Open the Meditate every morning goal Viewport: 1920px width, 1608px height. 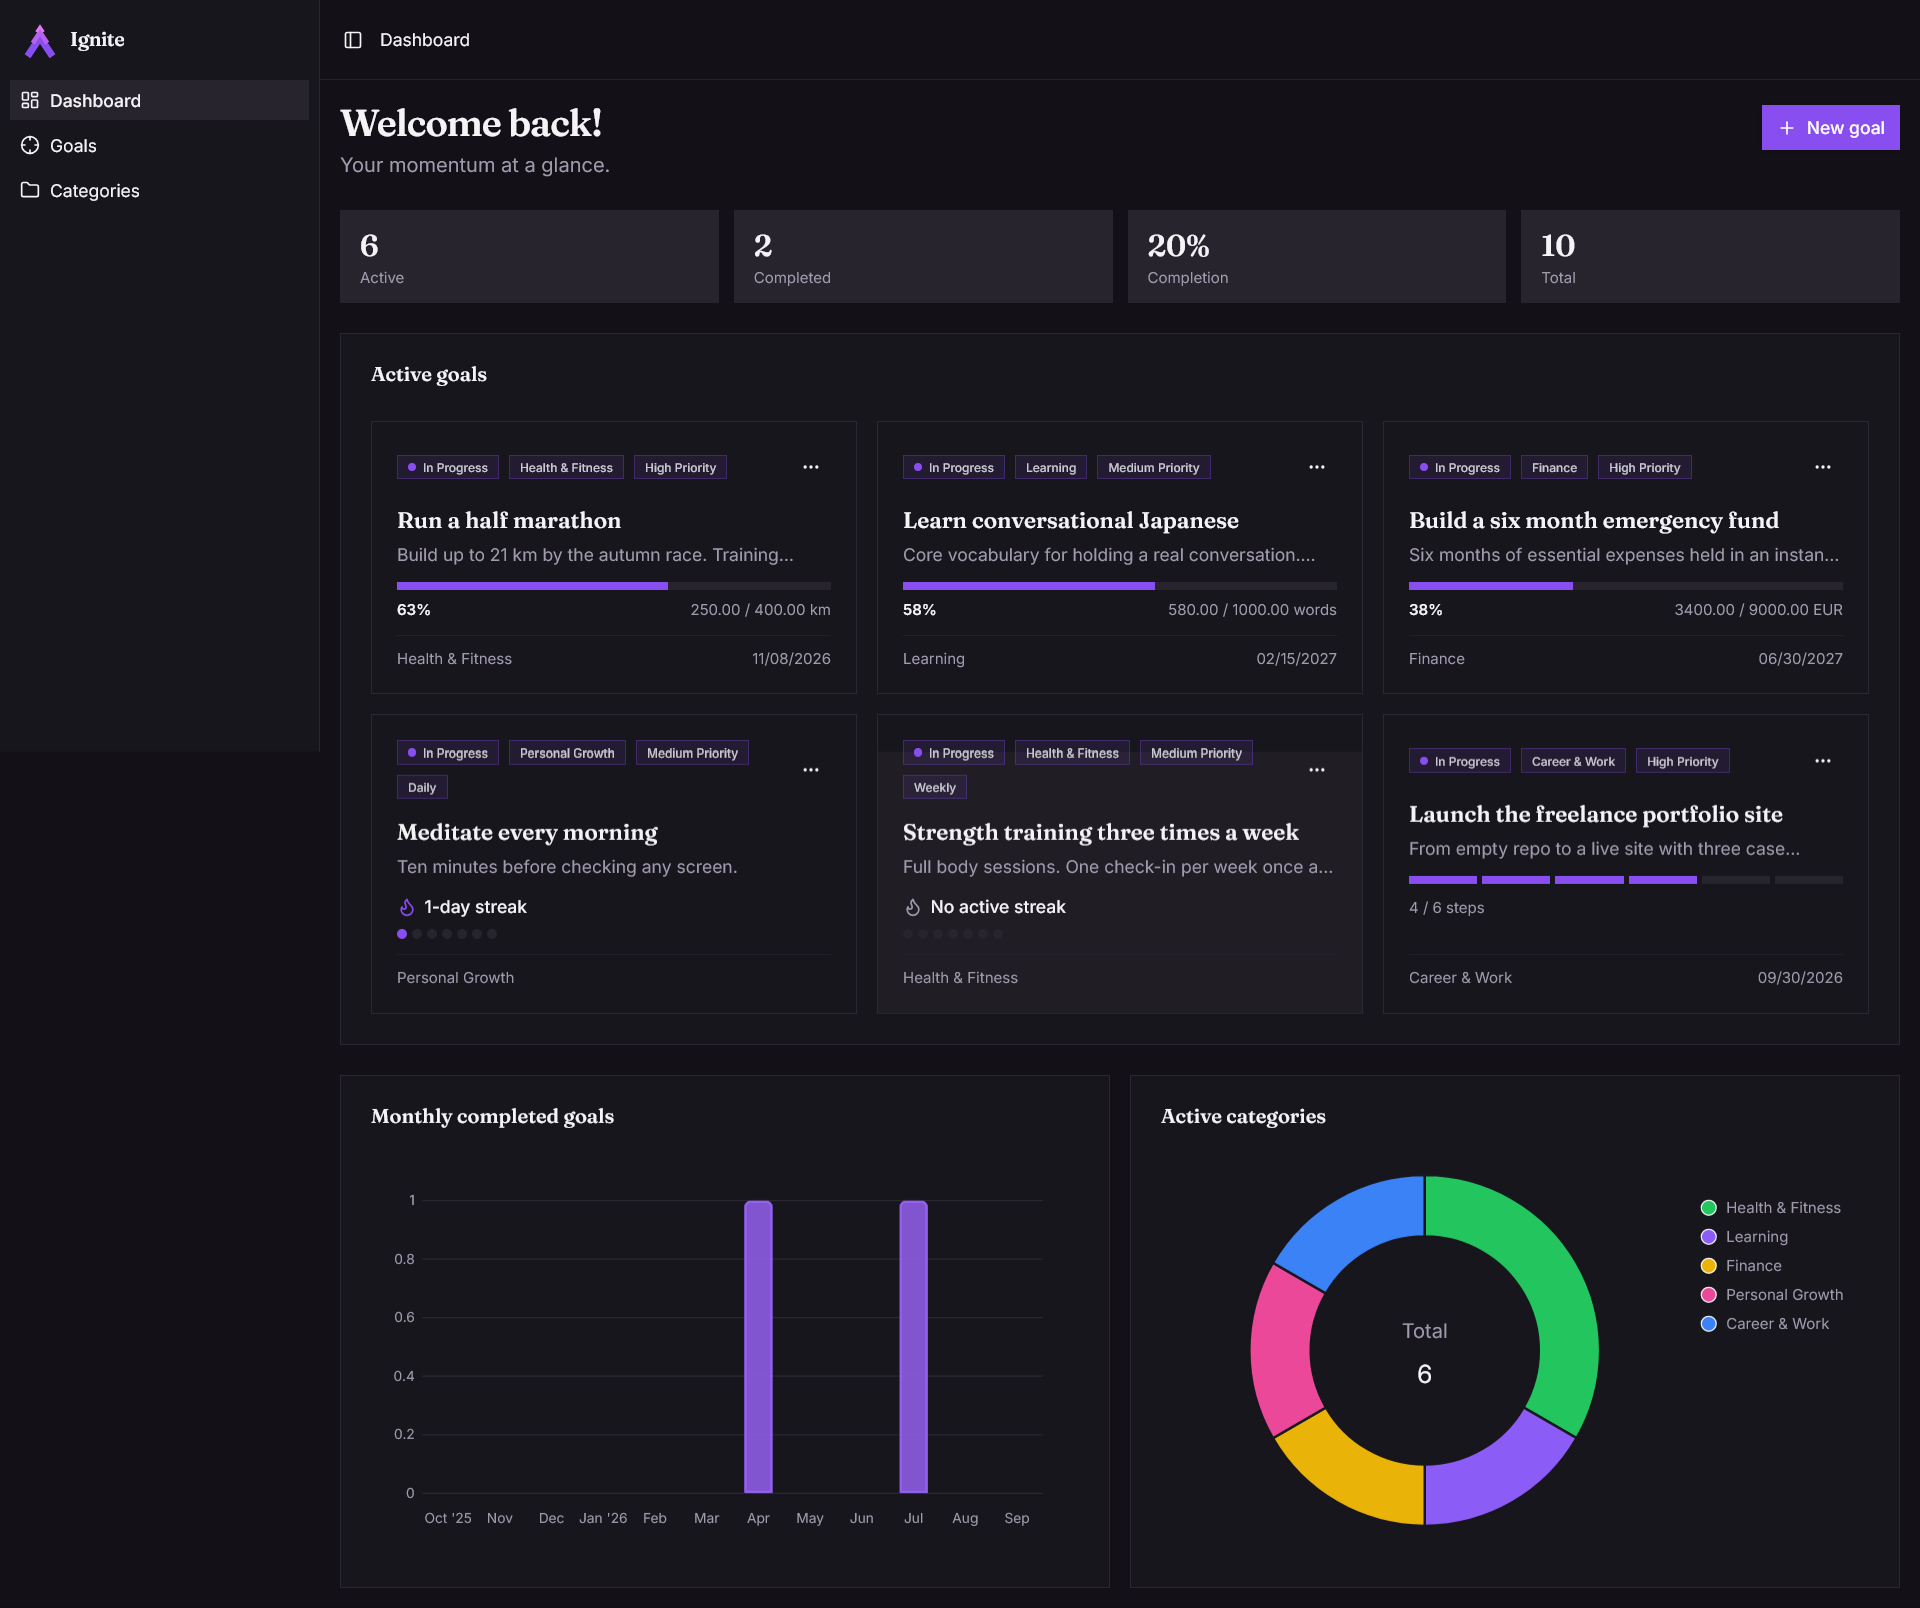527,832
